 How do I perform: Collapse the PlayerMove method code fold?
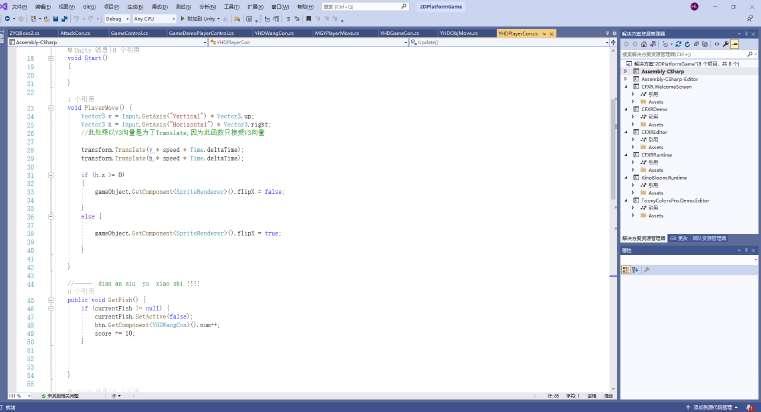coord(50,108)
